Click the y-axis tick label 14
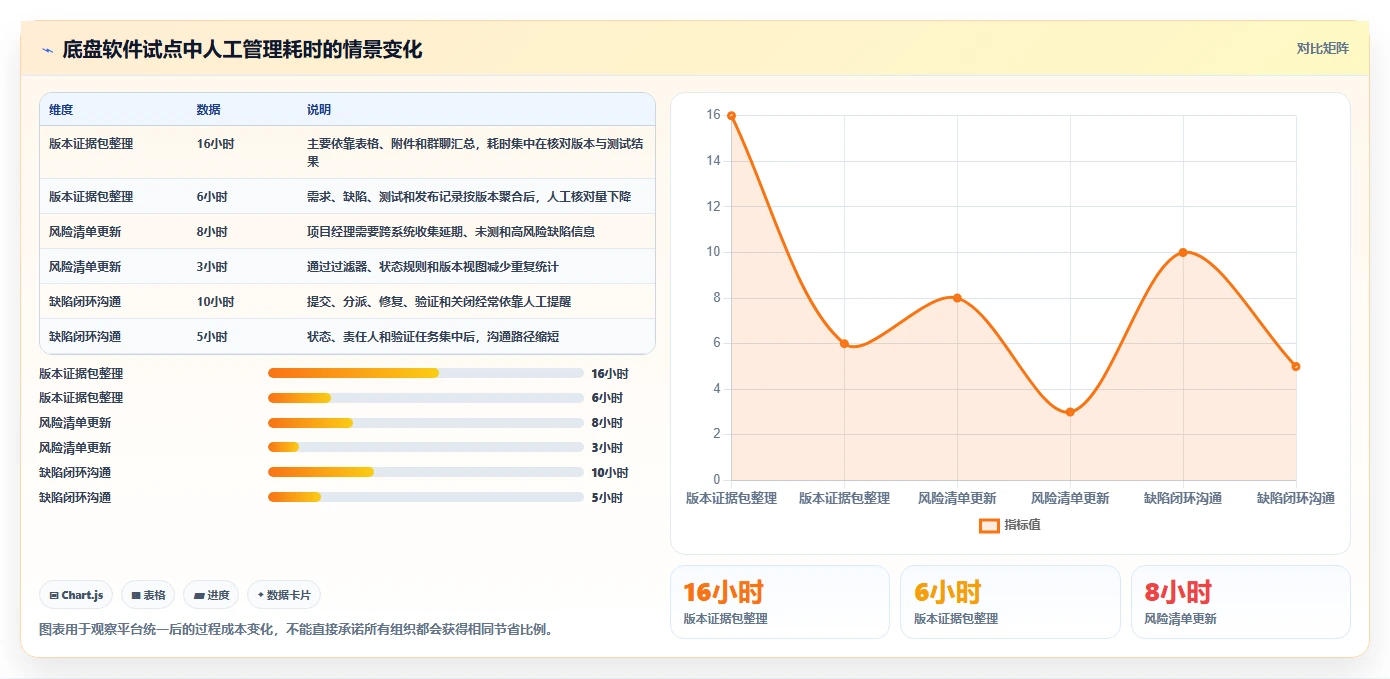 713,161
